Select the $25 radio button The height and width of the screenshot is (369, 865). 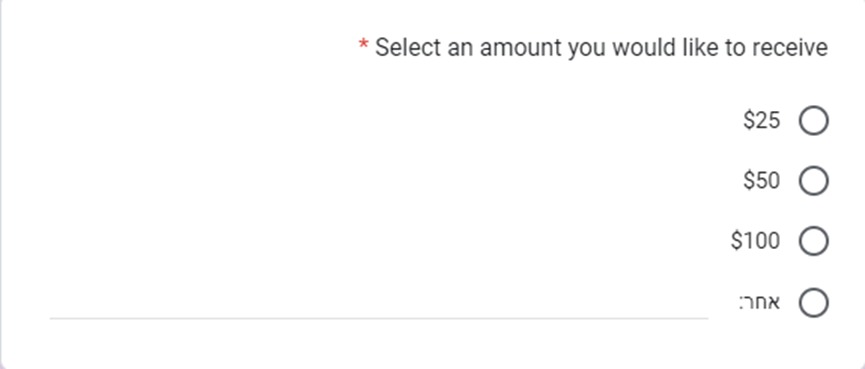coord(814,121)
